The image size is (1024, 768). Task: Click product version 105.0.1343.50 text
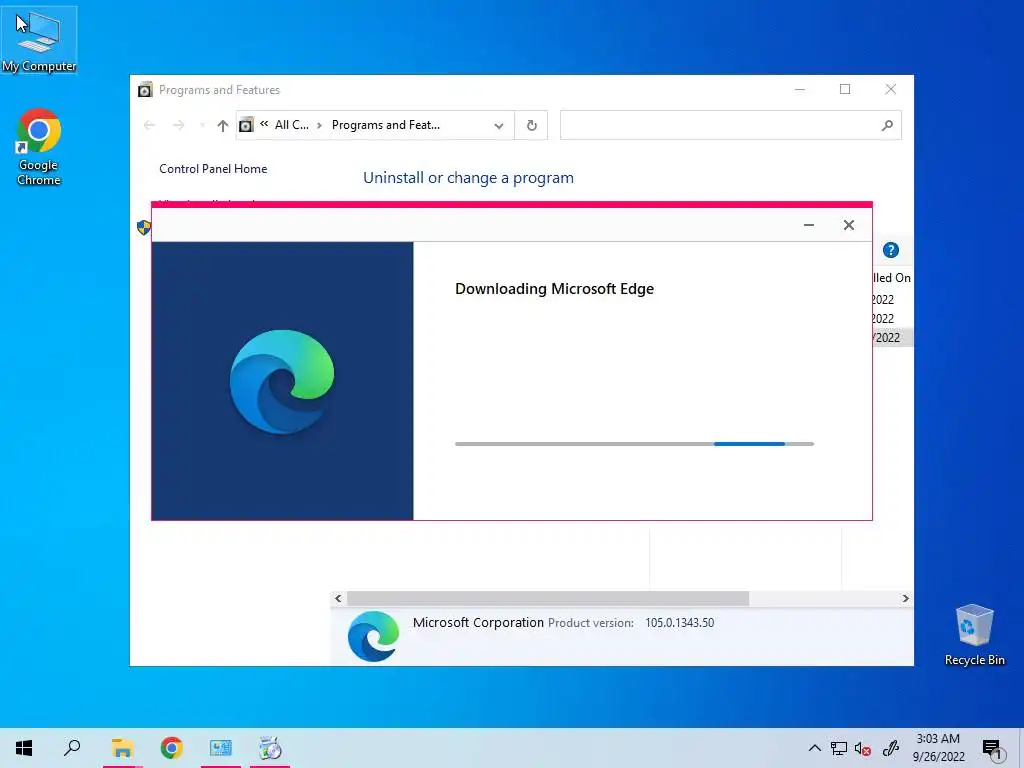tap(679, 623)
